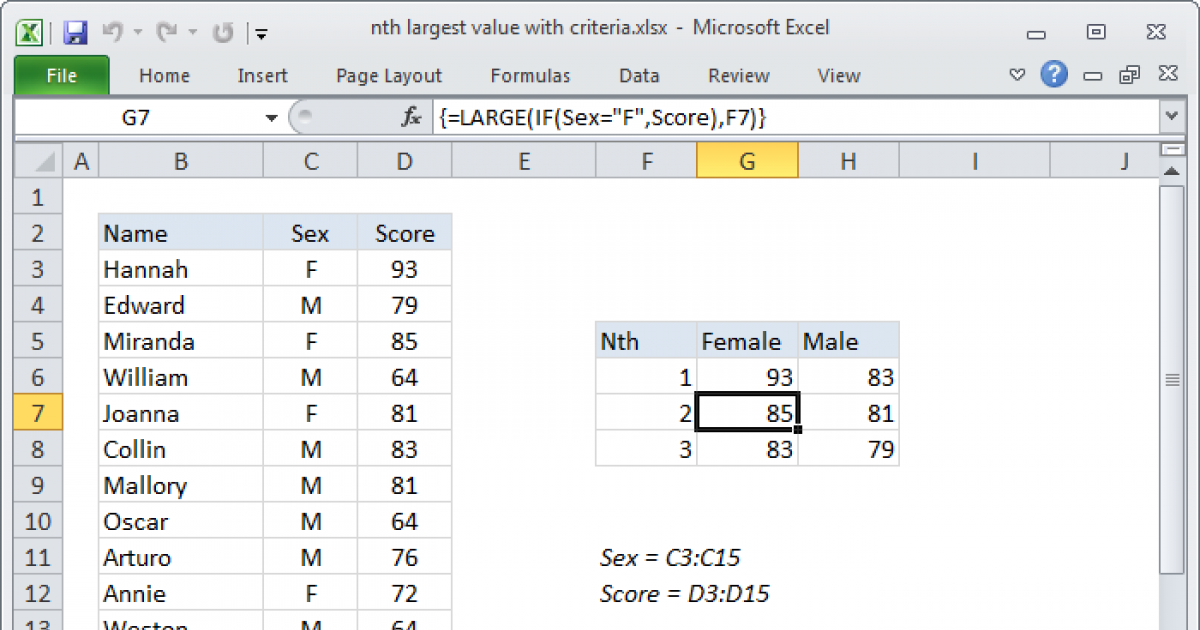Select the cell containing Oscar
This screenshot has width=1200, height=630.
[181, 522]
